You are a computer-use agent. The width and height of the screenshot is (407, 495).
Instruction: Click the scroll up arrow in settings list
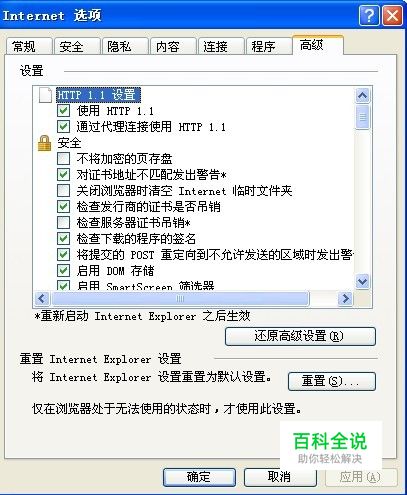pos(362,96)
